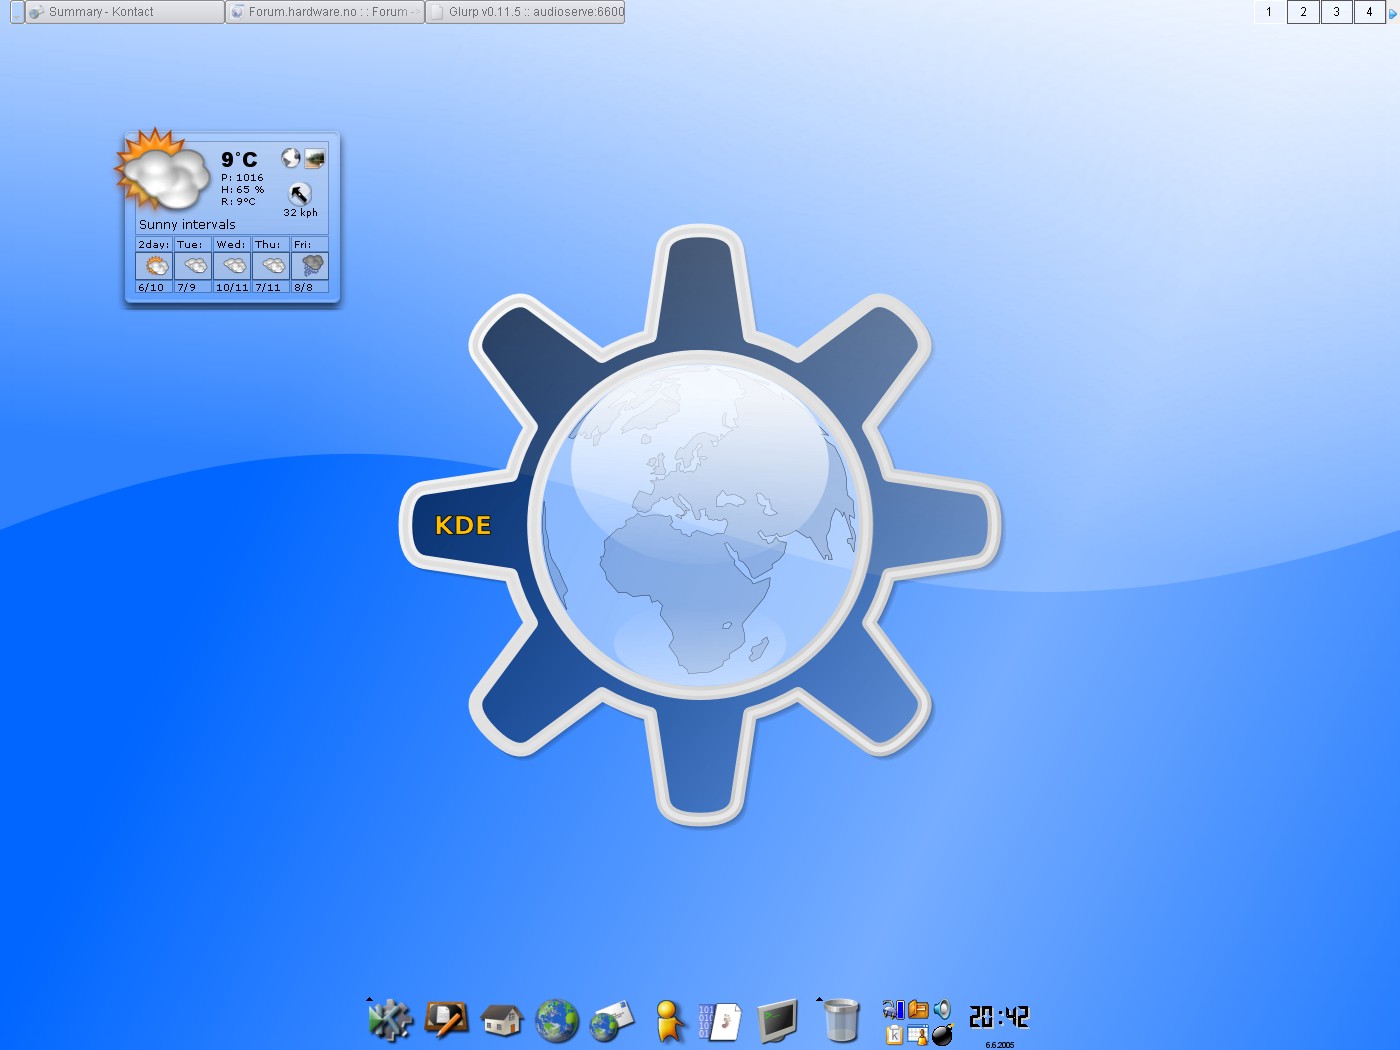
Task: Click the black bomb tray icon
Action: pyautogui.click(x=942, y=1035)
